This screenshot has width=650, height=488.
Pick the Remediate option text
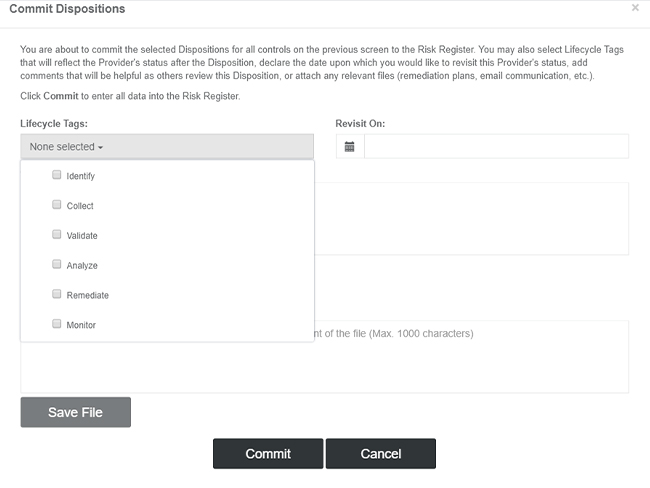(88, 295)
